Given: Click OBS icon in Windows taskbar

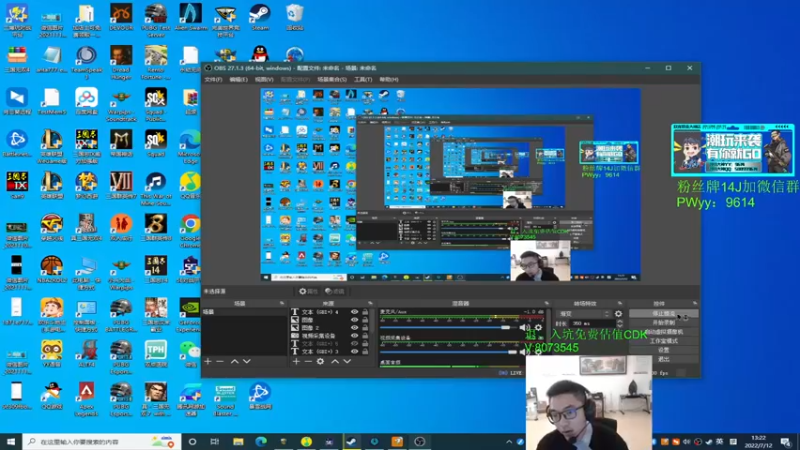Looking at the screenshot, I should pos(419,441).
